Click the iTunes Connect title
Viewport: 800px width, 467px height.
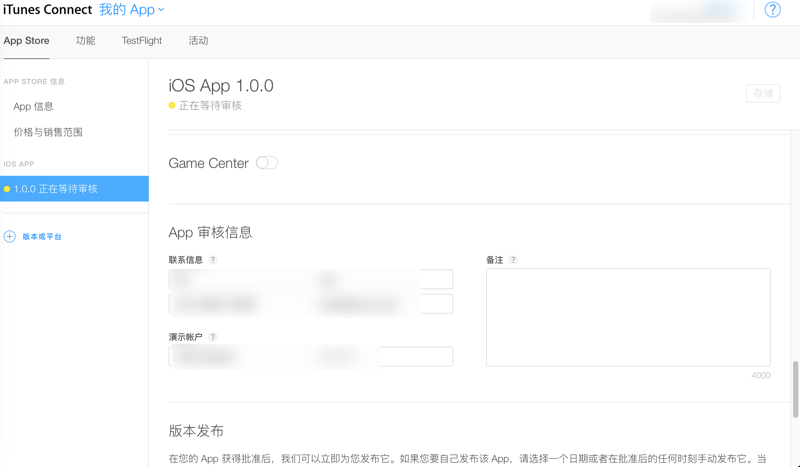tap(47, 10)
